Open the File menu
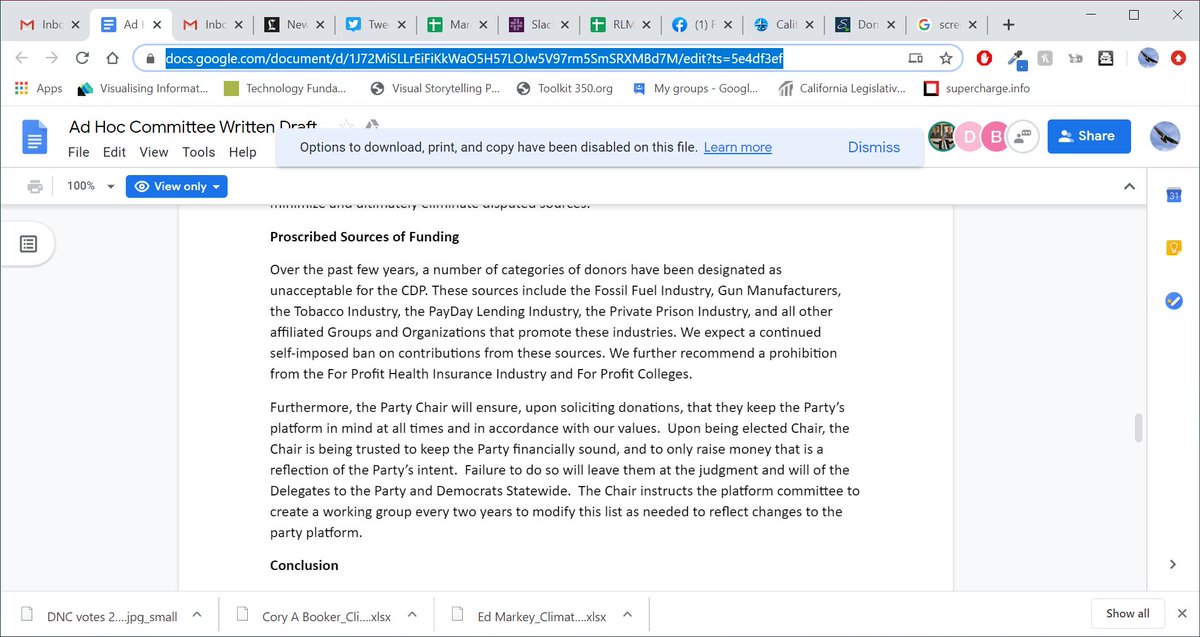The image size is (1200, 637). [x=79, y=152]
